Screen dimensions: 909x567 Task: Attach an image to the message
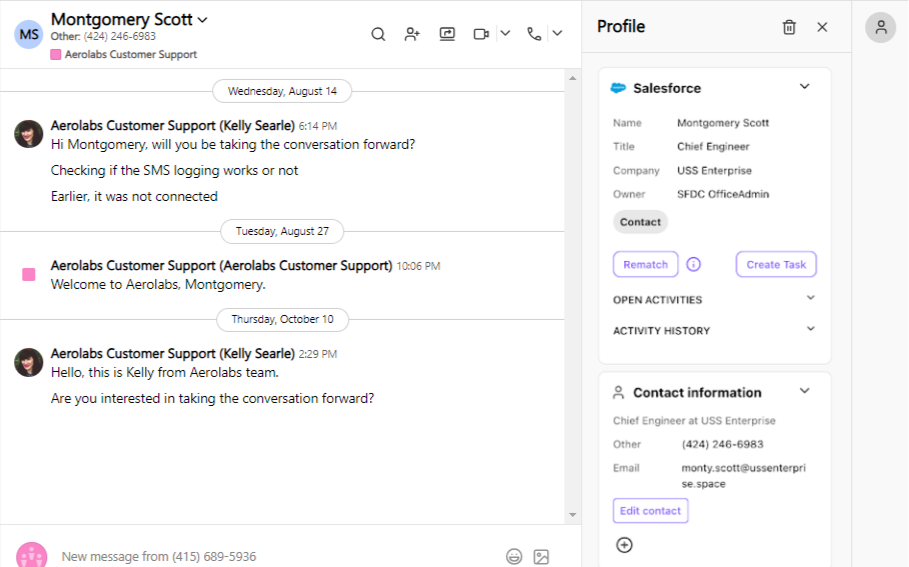541,557
